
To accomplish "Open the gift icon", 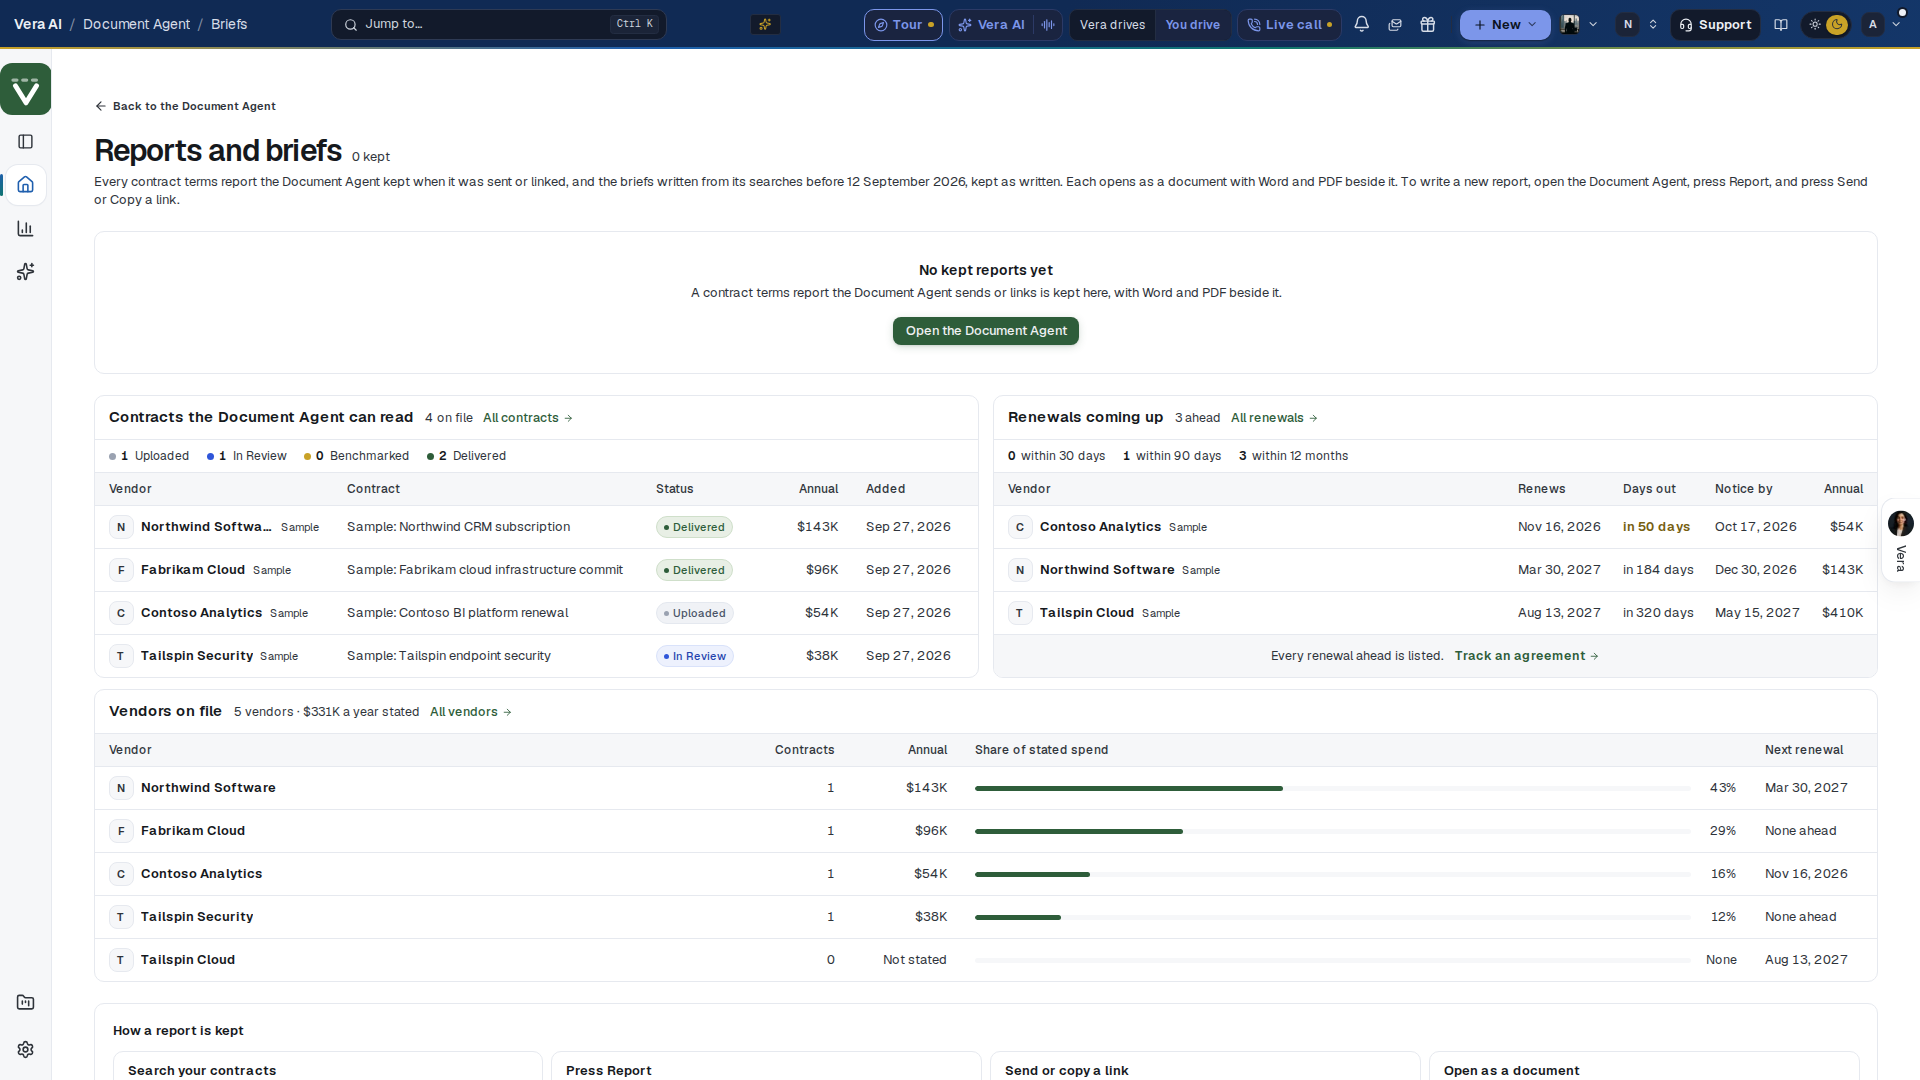I will click(1428, 24).
